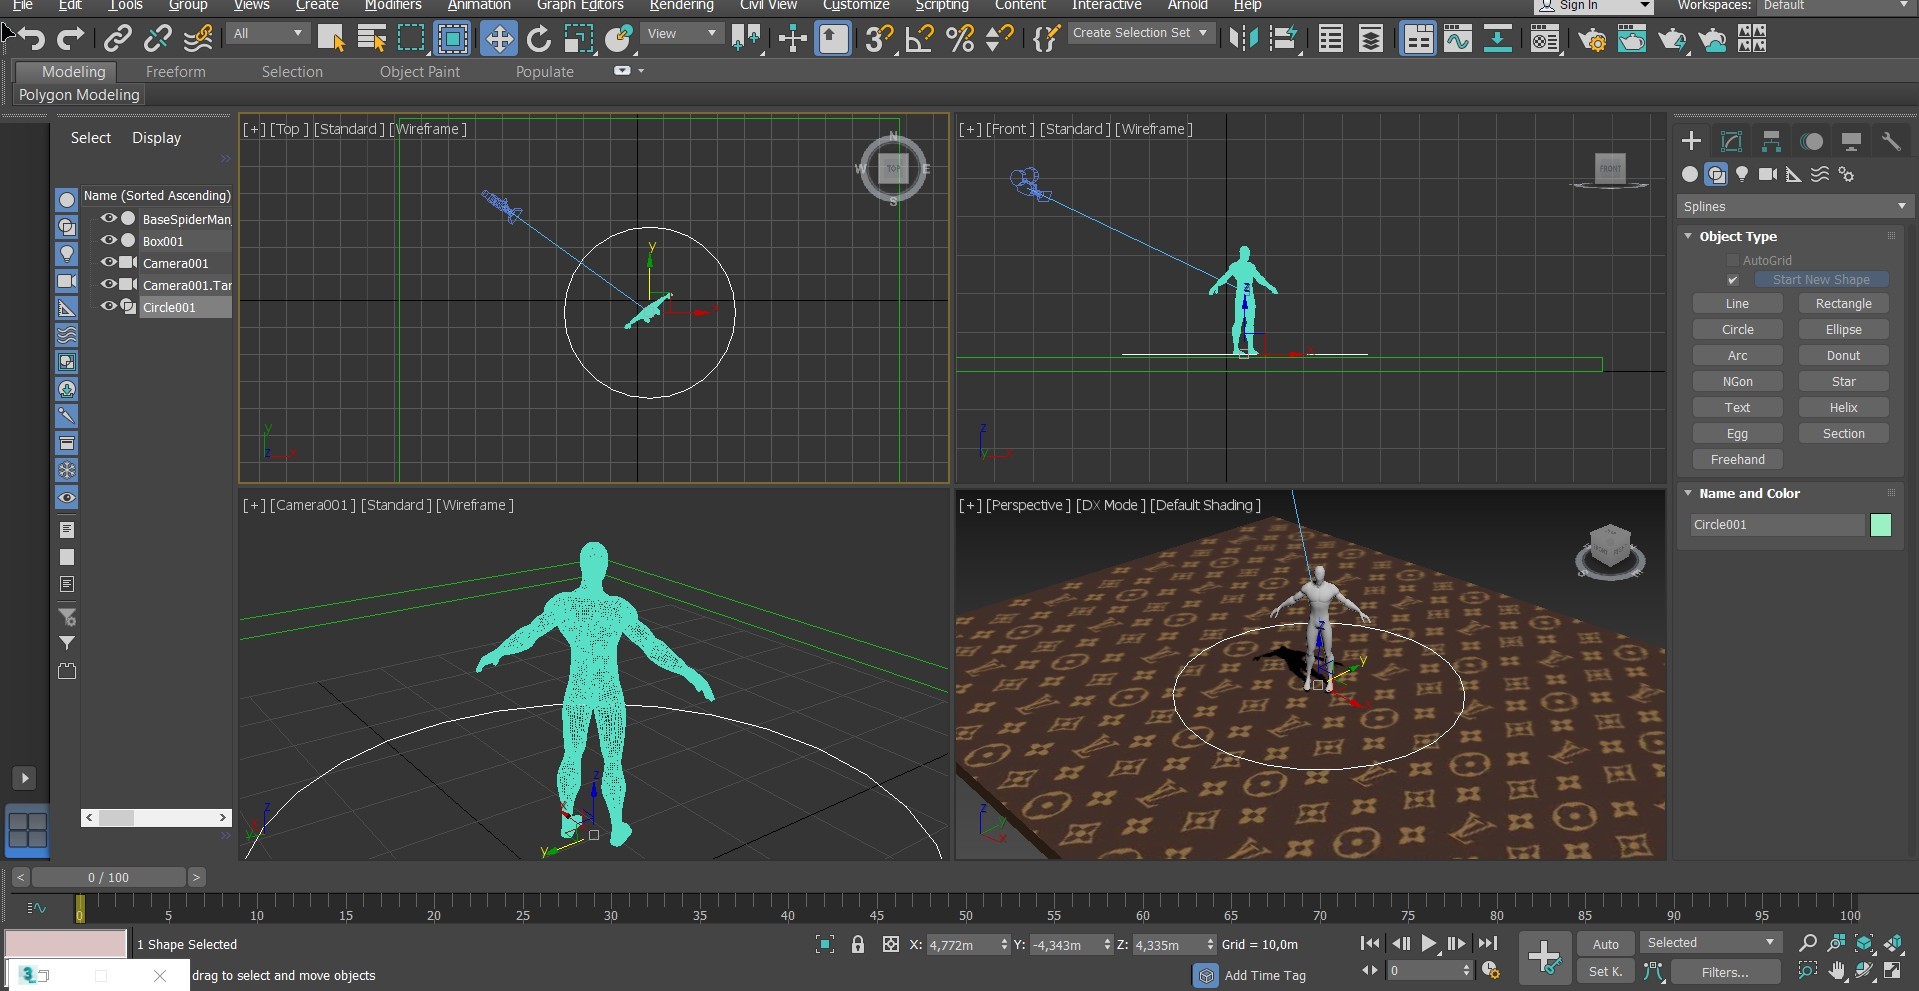This screenshot has height=991, width=1919.
Task: Click the Redo arrow icon
Action: (70, 39)
